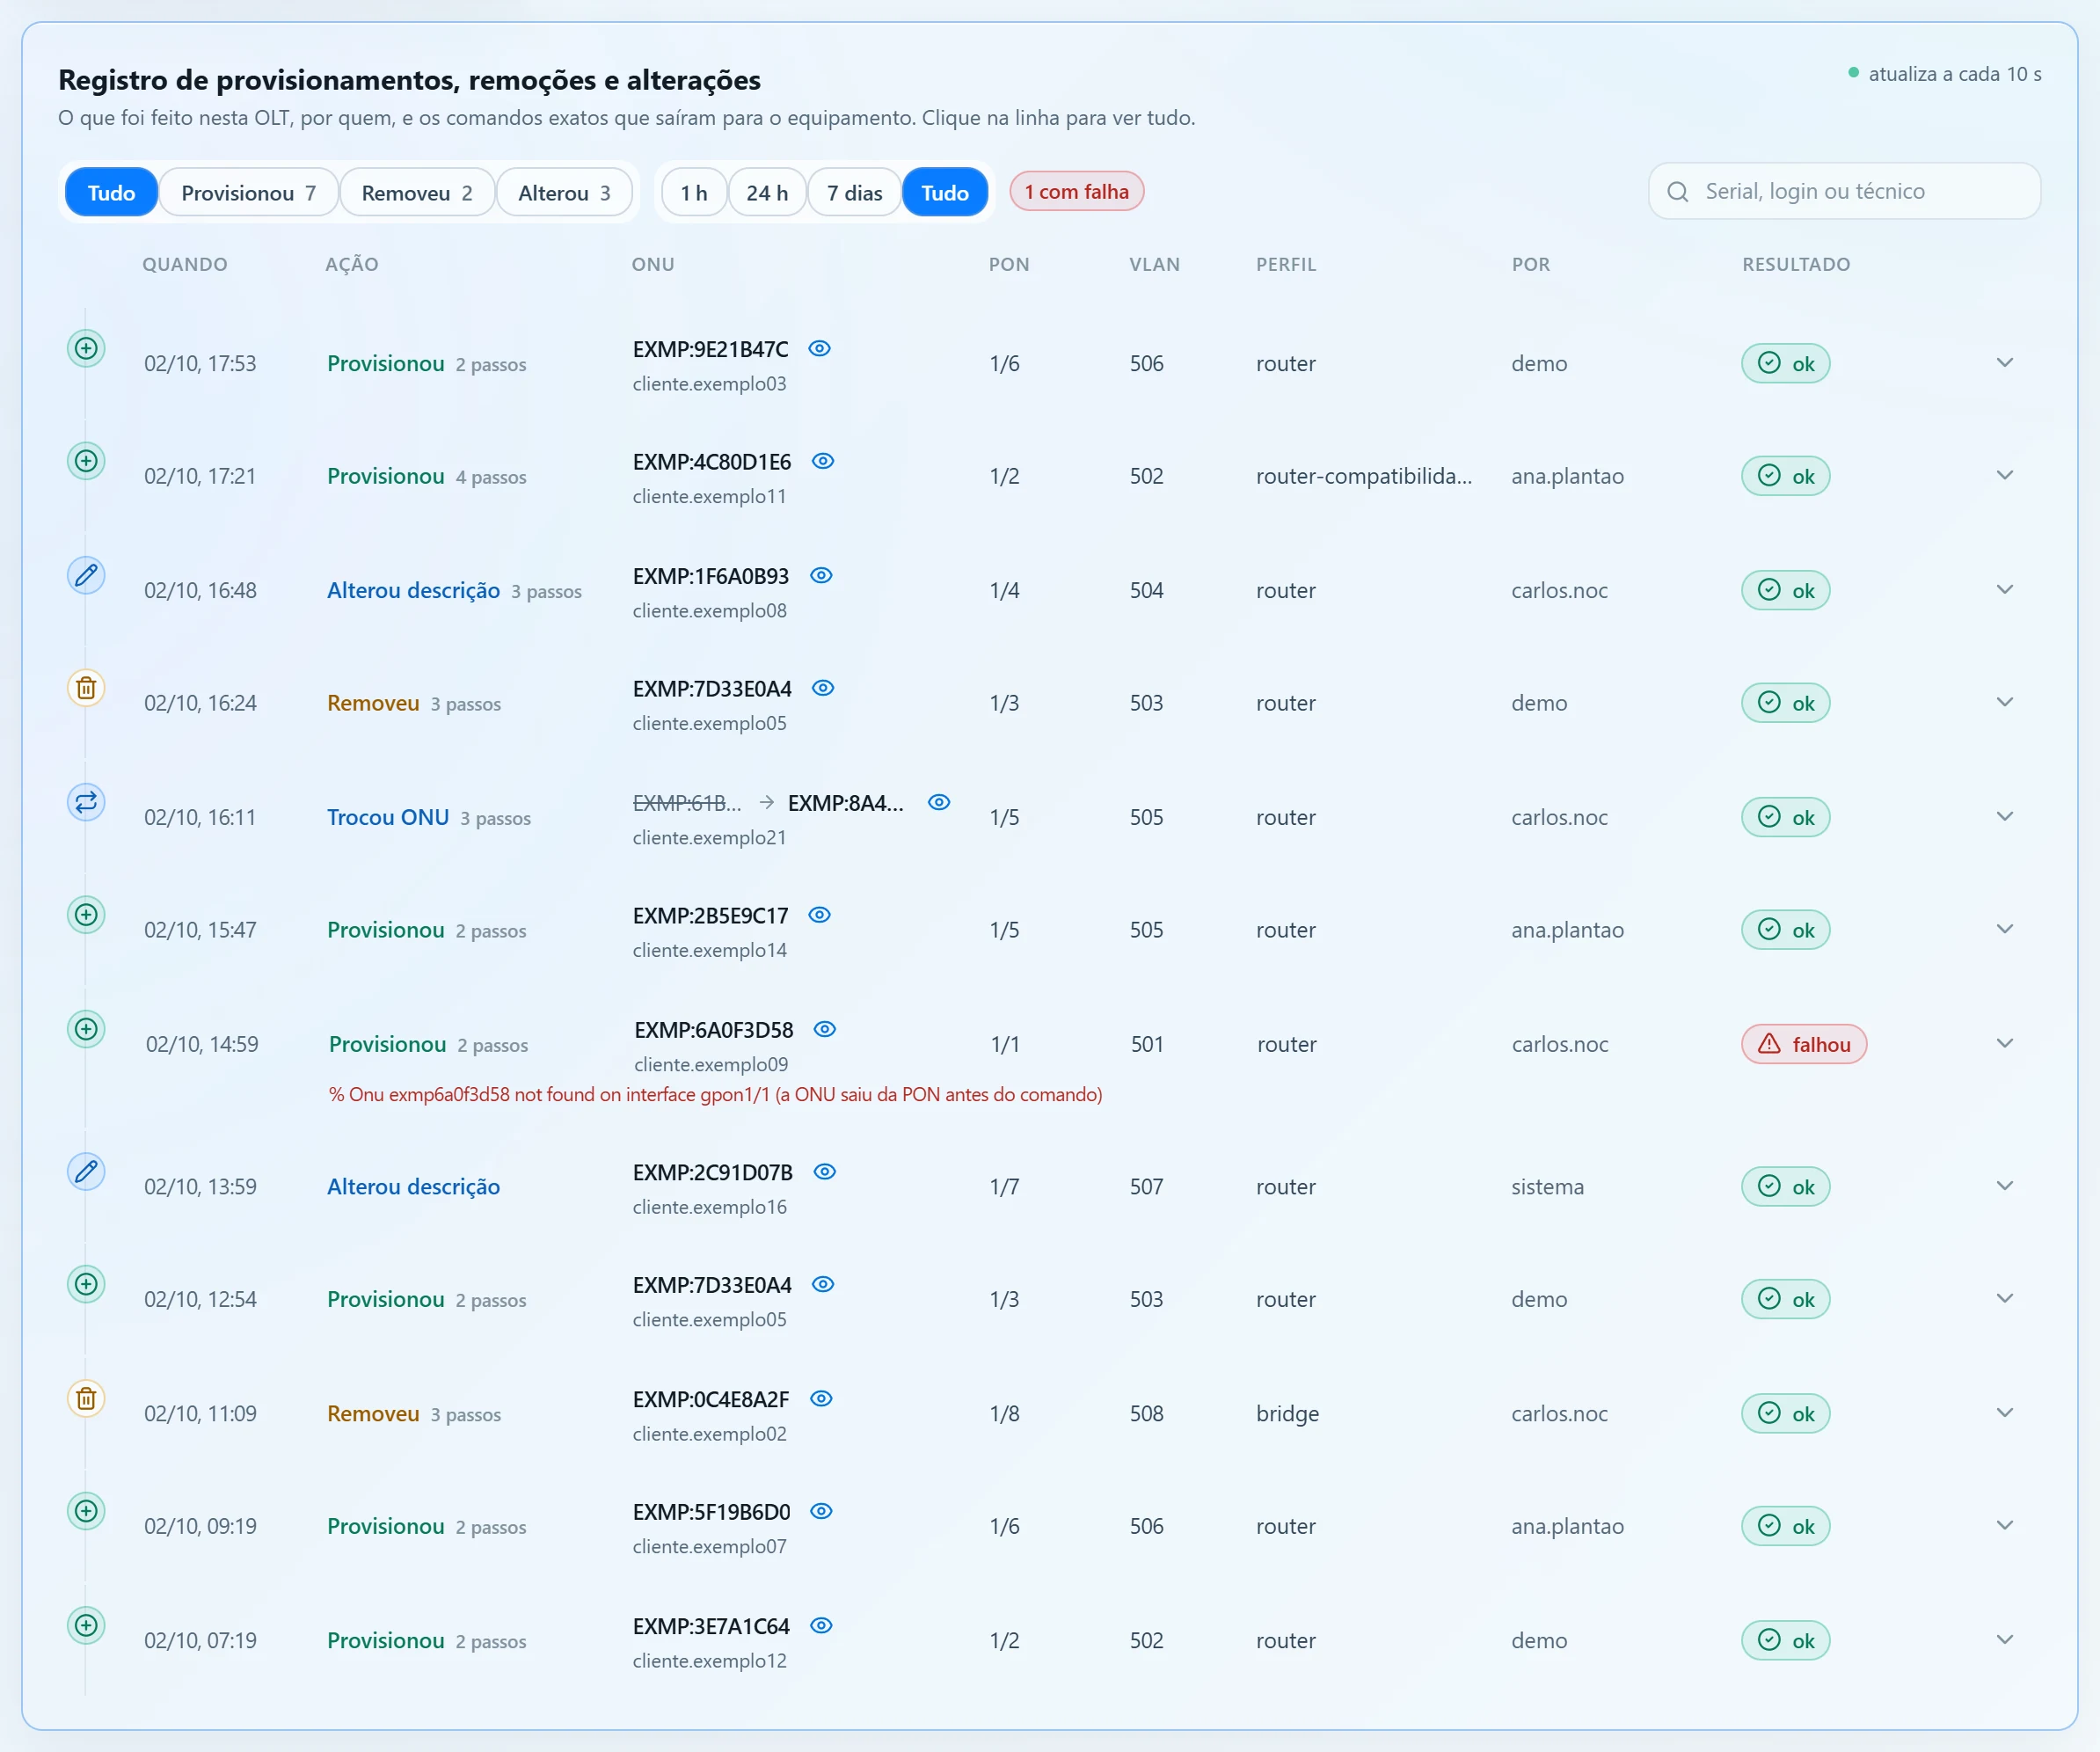Click the plus icon for the 02/10, 09:19 entry
This screenshot has width=2100, height=1752.
pos(86,1511)
